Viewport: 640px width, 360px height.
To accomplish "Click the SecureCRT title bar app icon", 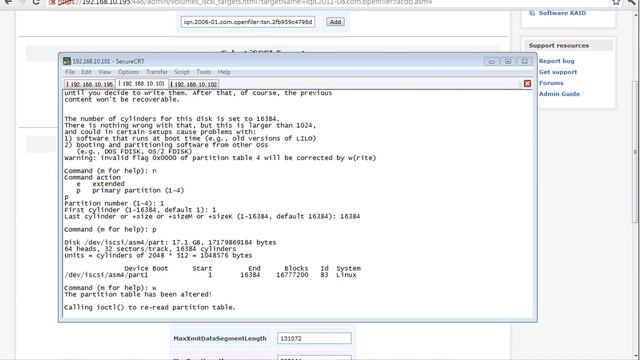I will coord(67,61).
